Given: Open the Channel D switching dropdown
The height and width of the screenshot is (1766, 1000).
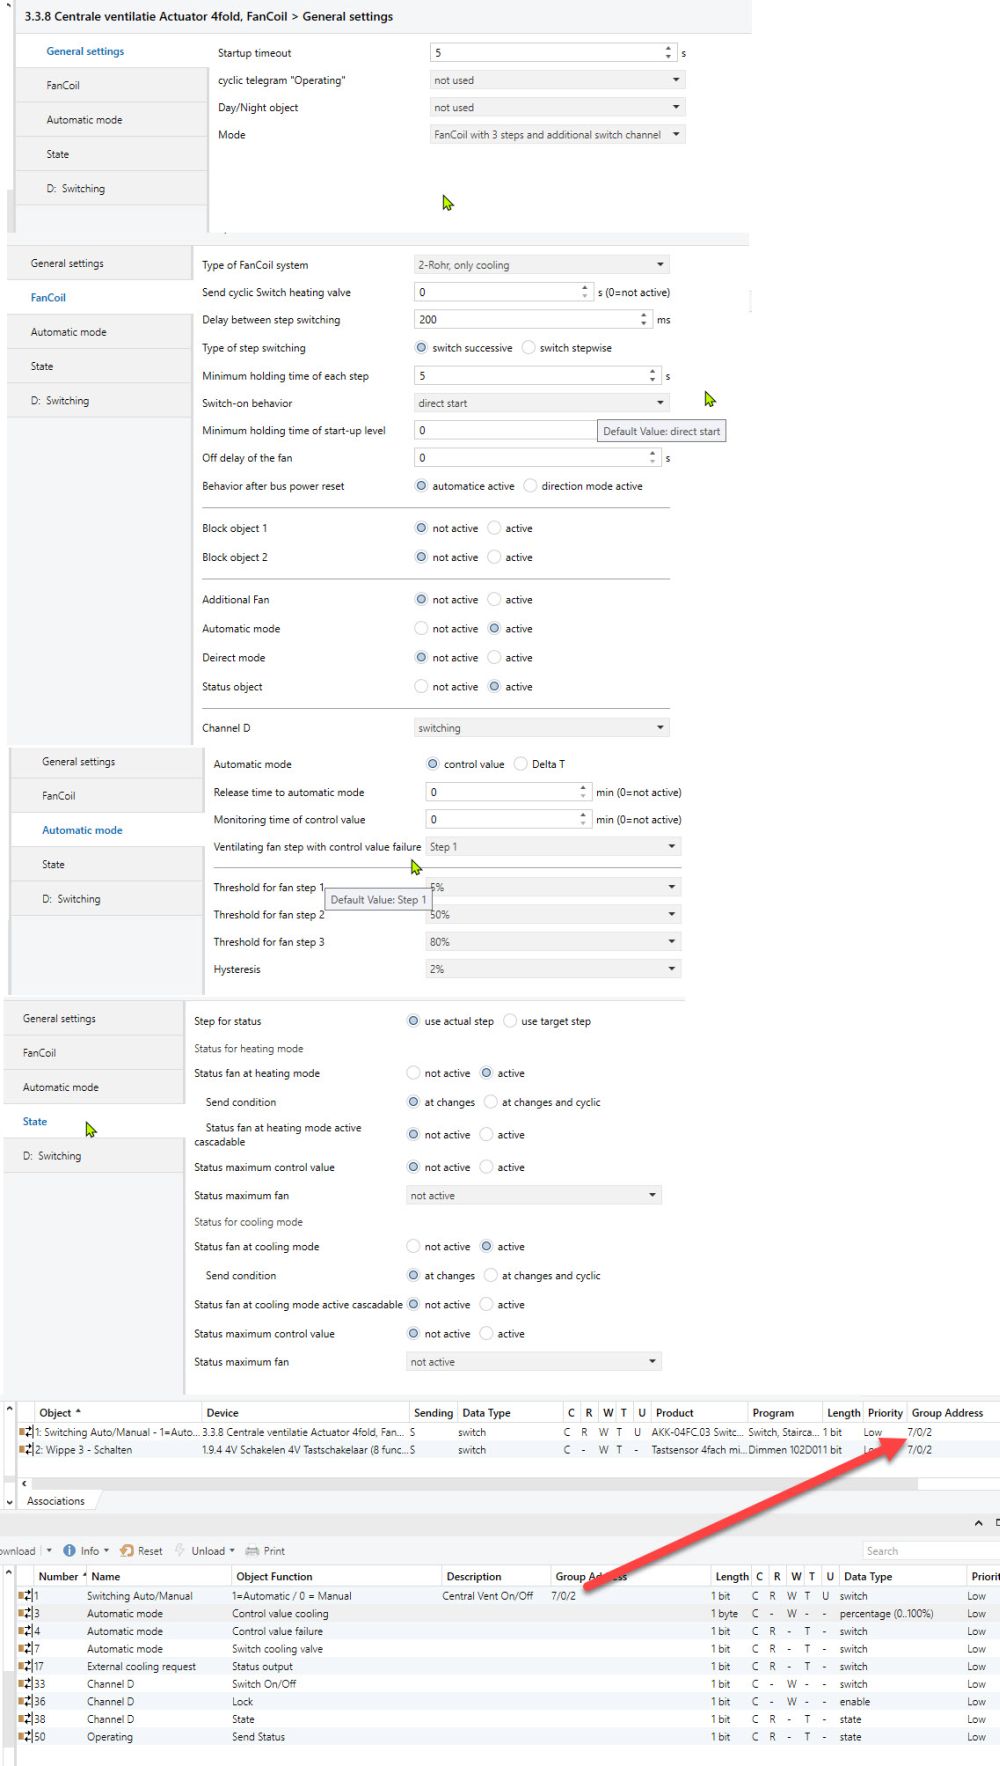Looking at the screenshot, I should click(660, 728).
